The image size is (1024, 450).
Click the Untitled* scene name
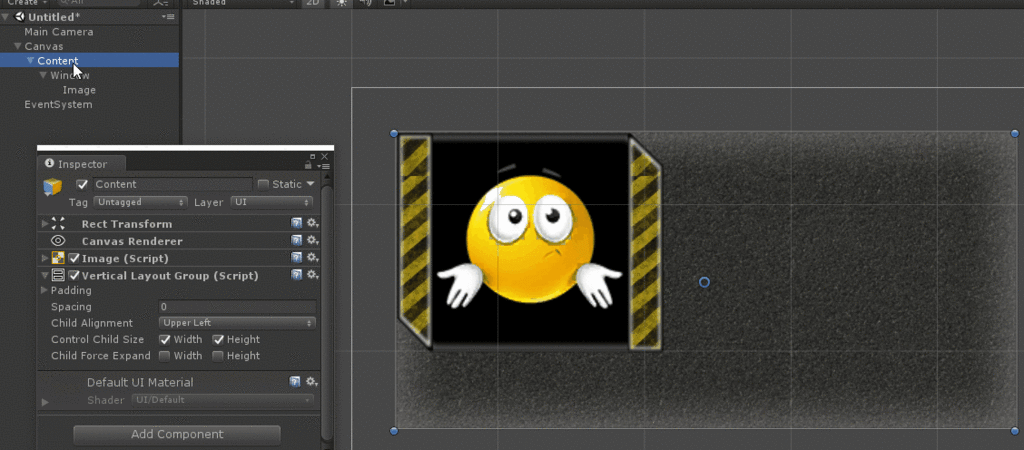[53, 17]
